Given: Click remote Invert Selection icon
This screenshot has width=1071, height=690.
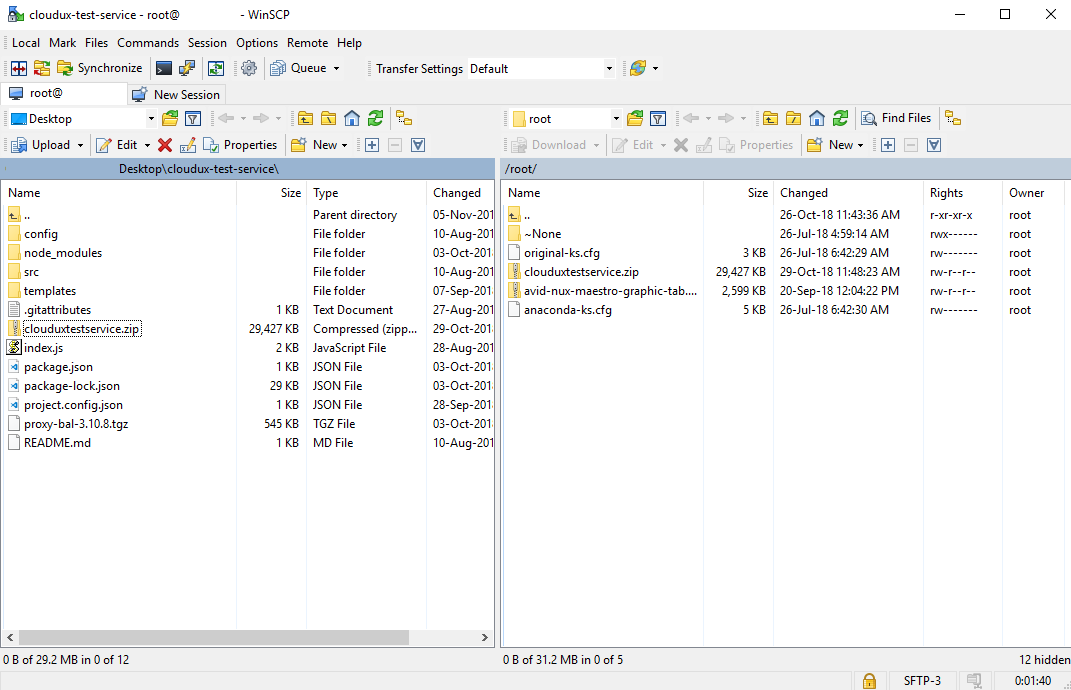Looking at the screenshot, I should (934, 145).
